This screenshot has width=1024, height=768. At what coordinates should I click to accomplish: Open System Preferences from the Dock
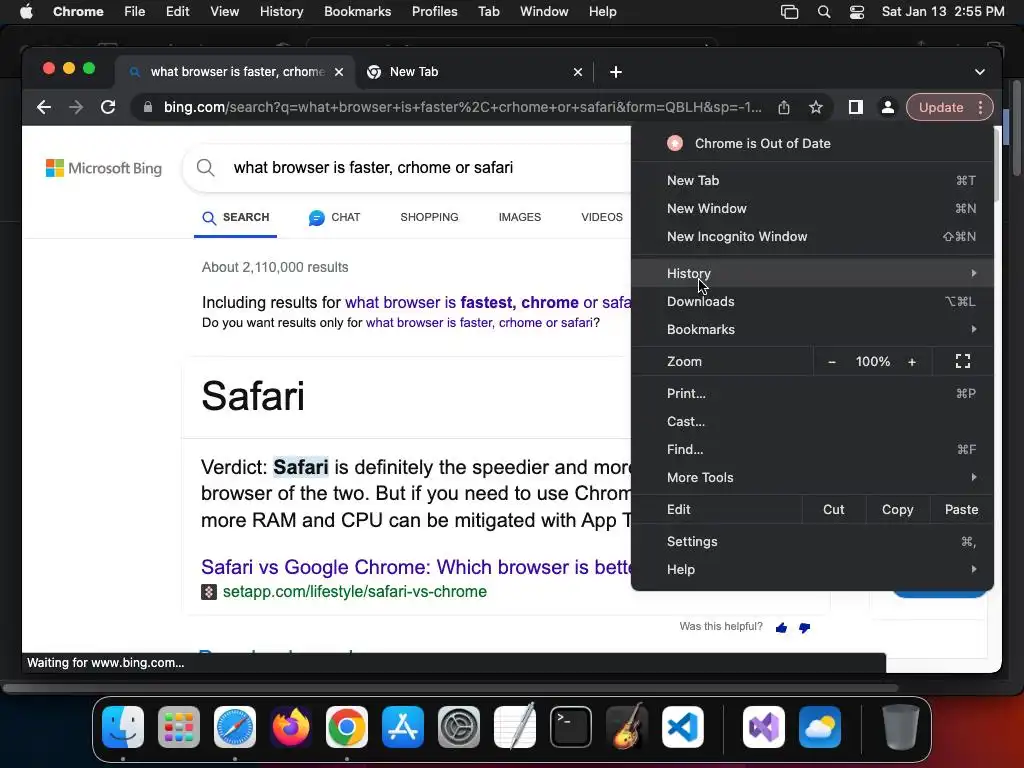[458, 727]
